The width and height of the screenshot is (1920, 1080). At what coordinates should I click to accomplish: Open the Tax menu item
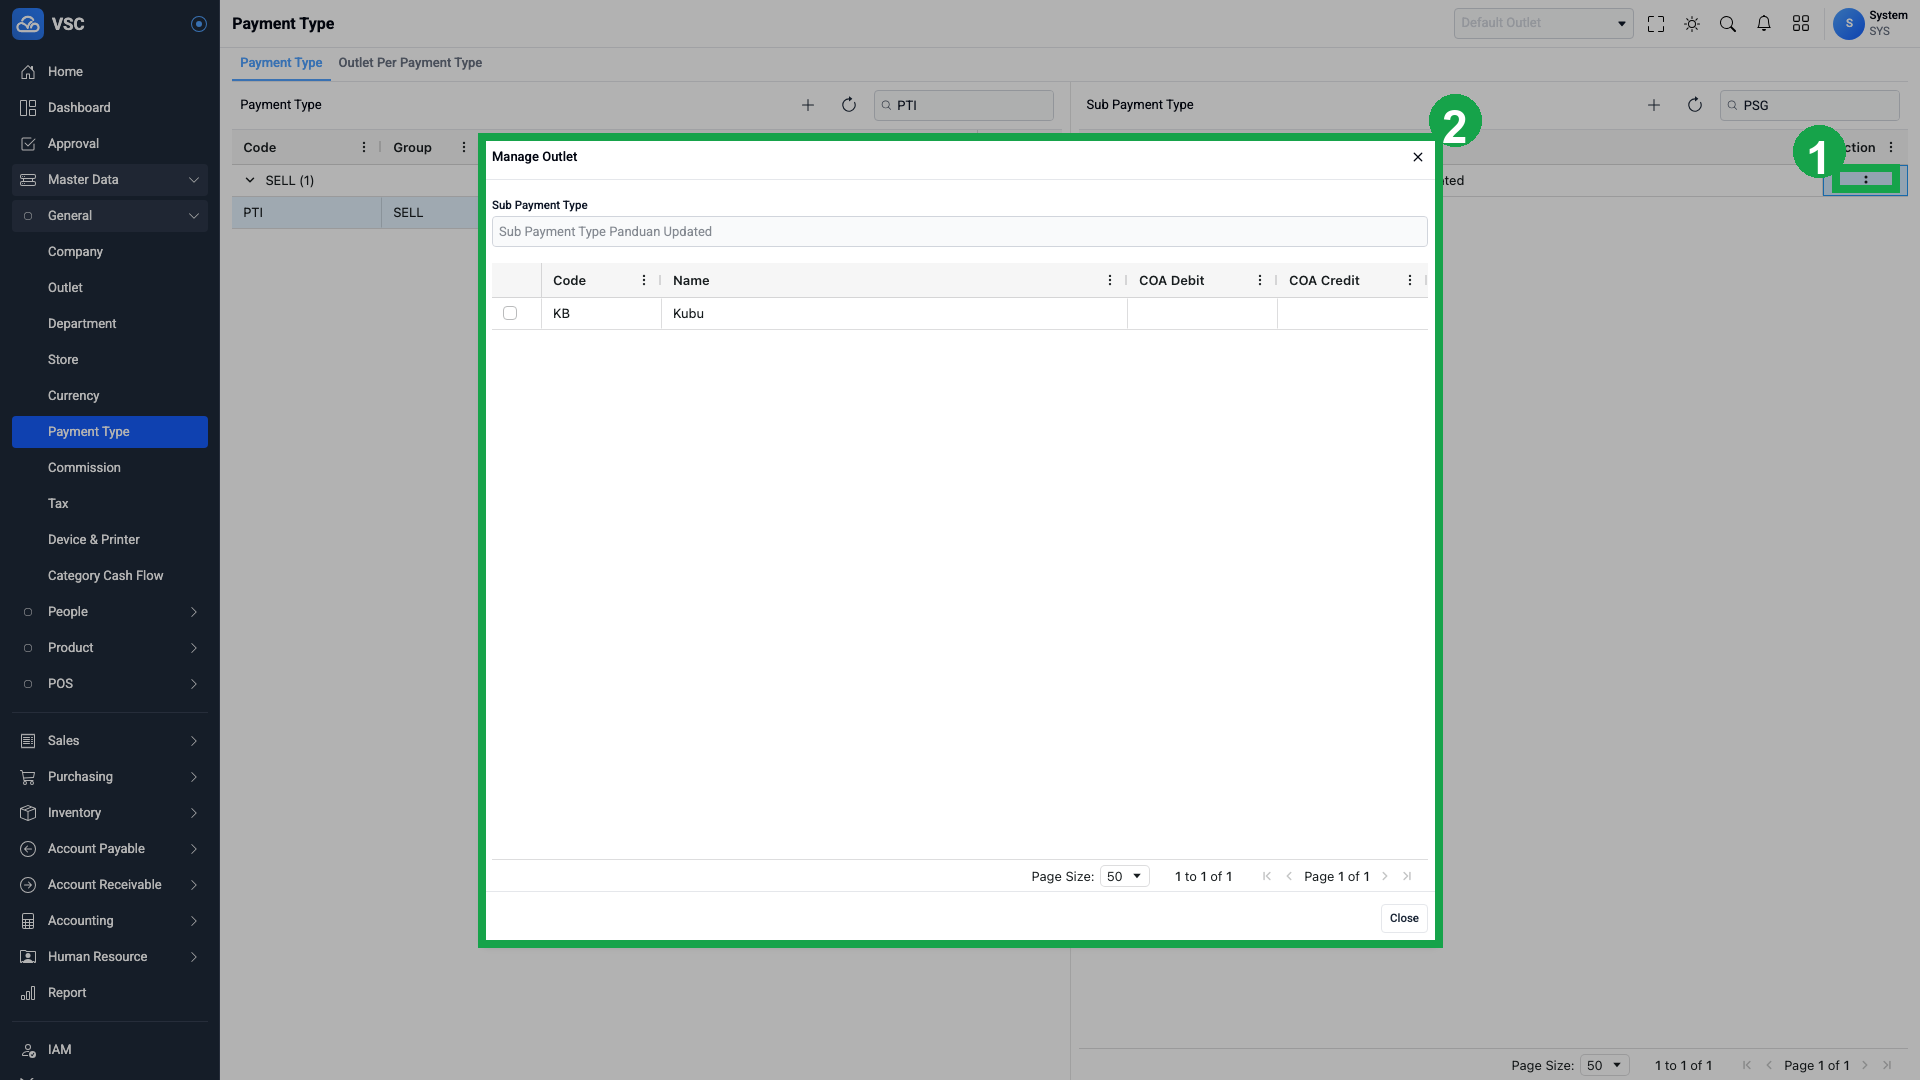tap(110, 504)
